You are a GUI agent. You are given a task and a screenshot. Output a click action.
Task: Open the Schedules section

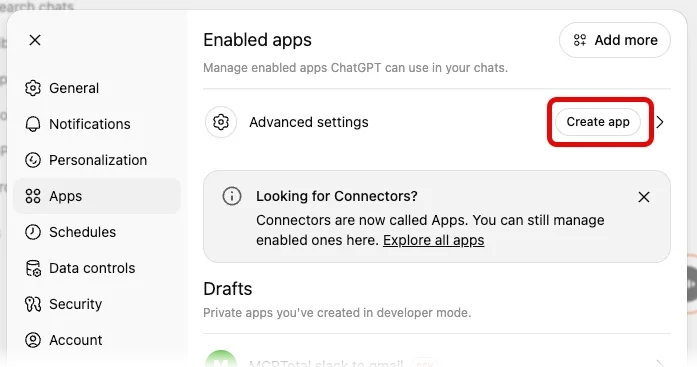[x=97, y=232]
